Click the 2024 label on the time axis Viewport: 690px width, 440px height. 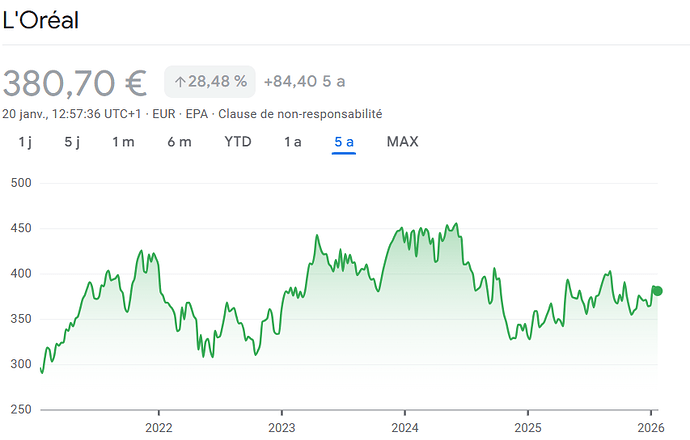404,426
